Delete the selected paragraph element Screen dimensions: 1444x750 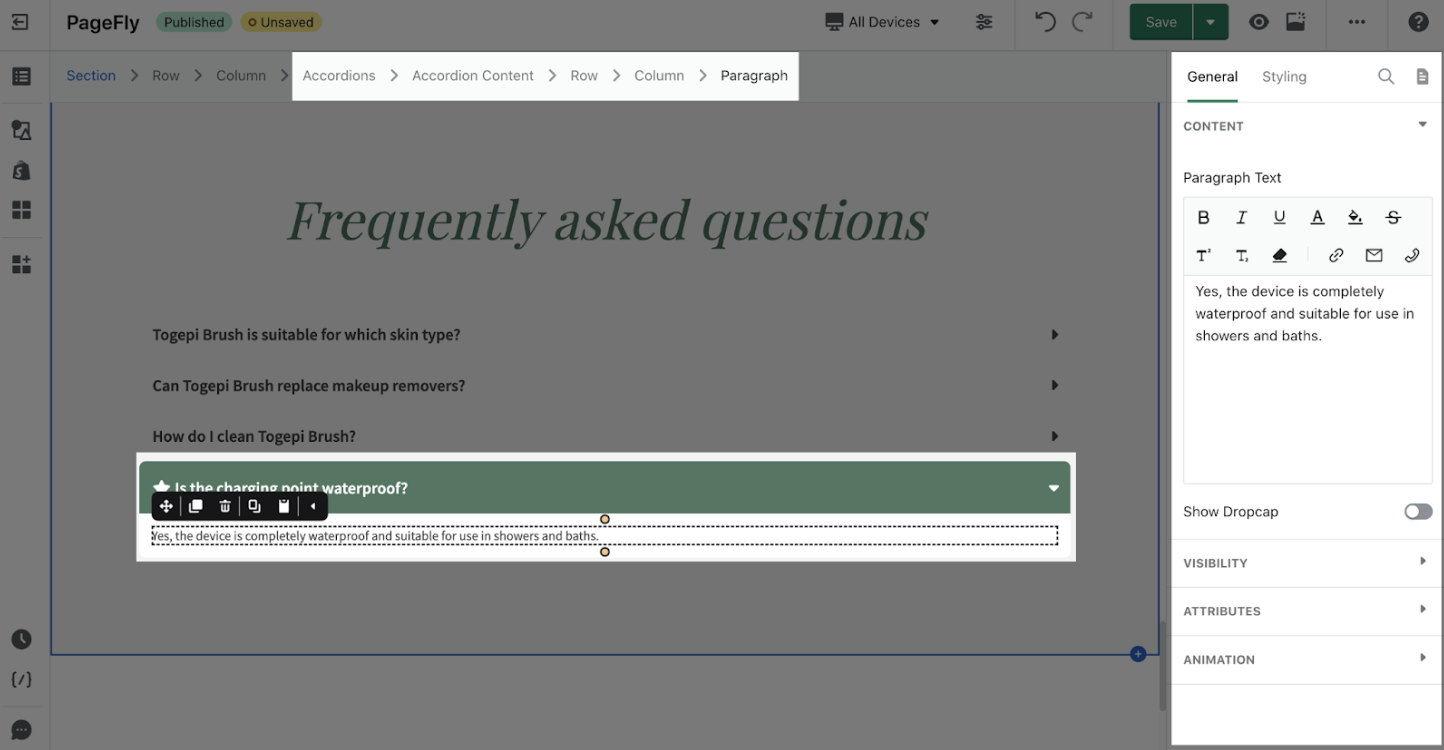coord(225,506)
